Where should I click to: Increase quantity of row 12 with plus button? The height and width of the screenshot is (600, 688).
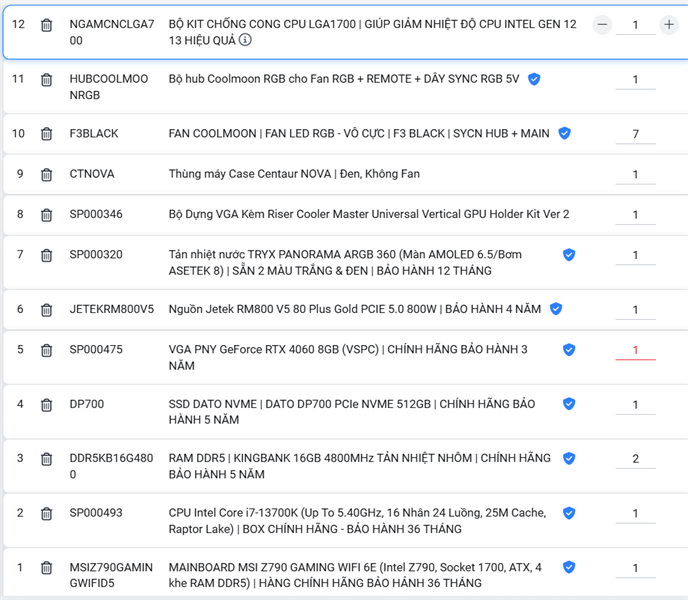pyautogui.click(x=669, y=24)
